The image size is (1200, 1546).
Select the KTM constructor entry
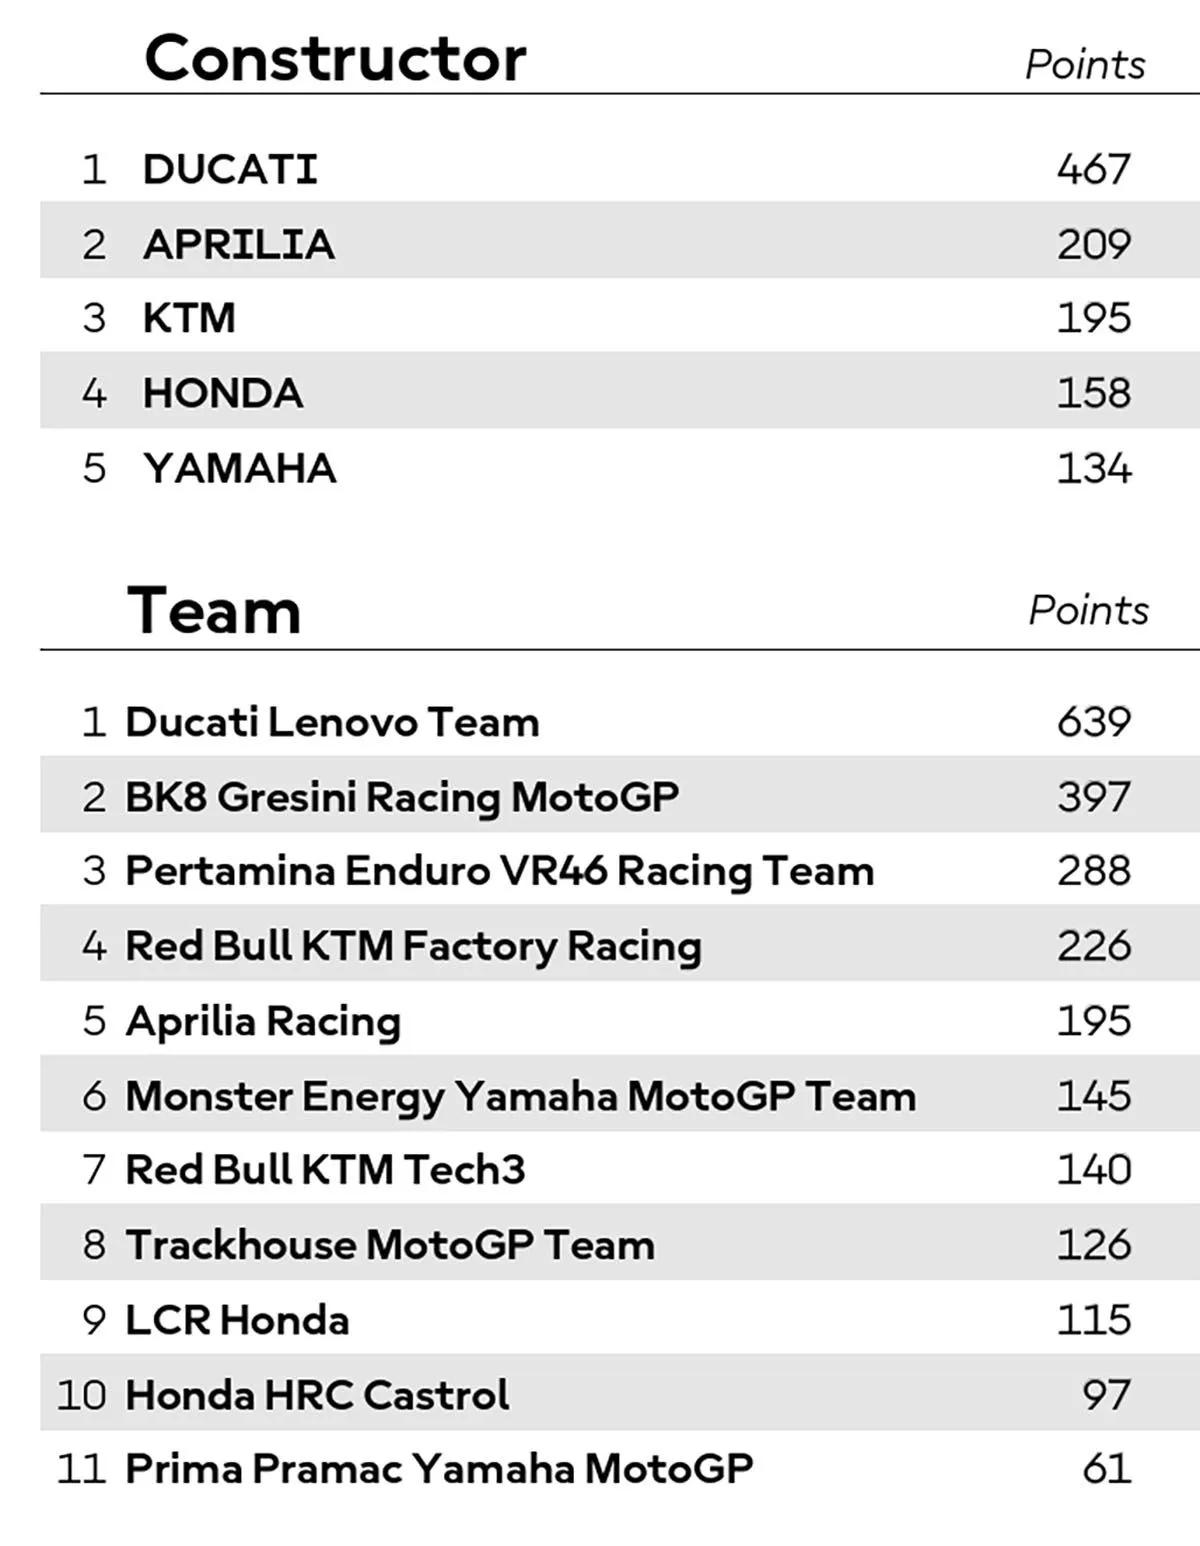tap(189, 318)
